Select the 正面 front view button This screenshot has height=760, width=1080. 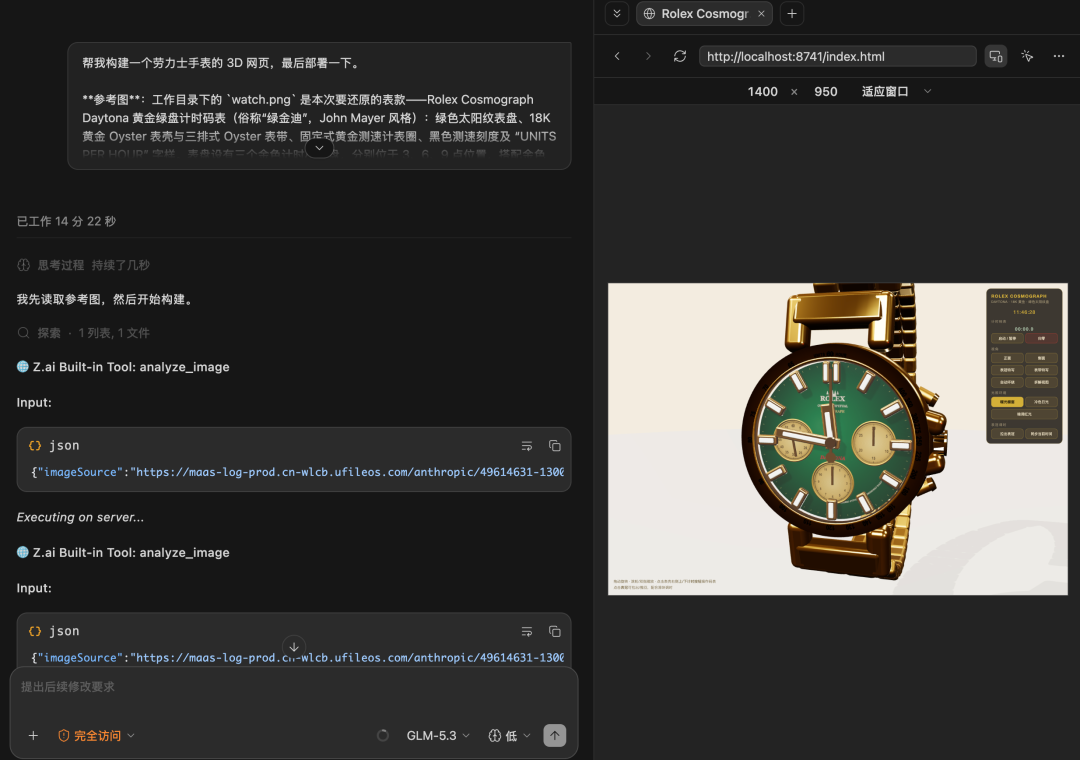[x=1007, y=358]
